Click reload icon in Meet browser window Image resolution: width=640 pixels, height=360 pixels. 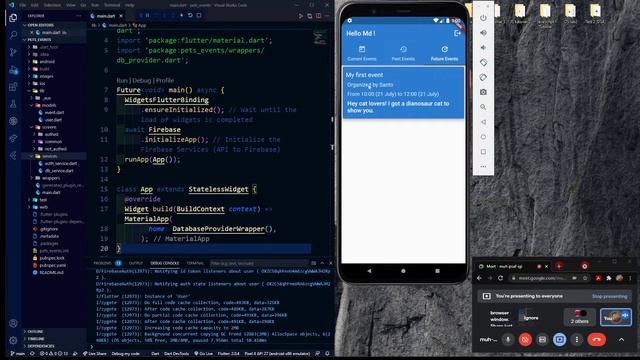[500, 278]
